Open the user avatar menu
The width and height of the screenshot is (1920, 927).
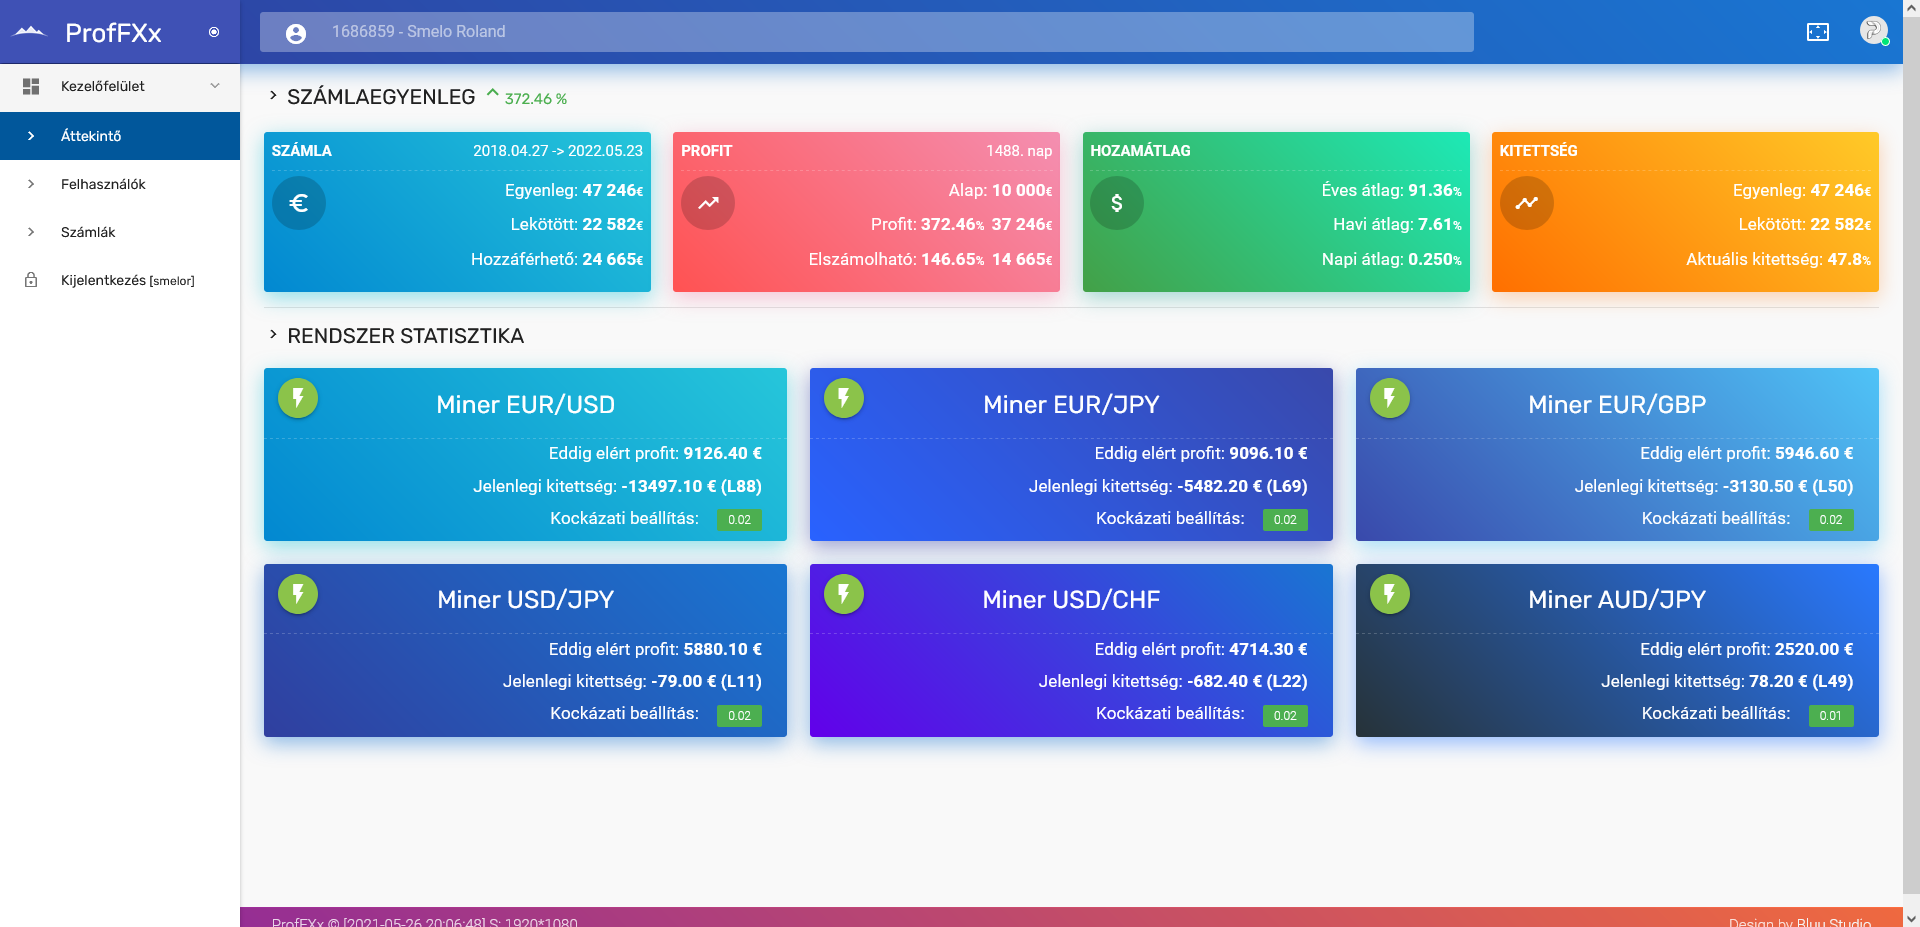point(1873,31)
